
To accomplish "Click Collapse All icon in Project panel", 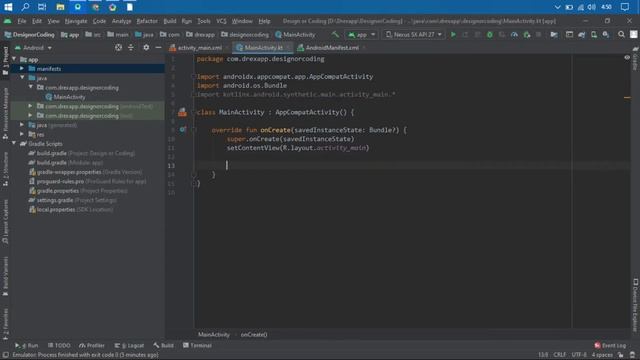I will [x=131, y=48].
